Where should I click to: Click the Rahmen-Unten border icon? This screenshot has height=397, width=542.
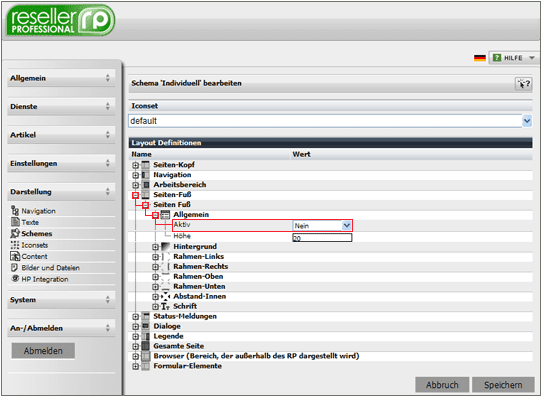point(166,286)
